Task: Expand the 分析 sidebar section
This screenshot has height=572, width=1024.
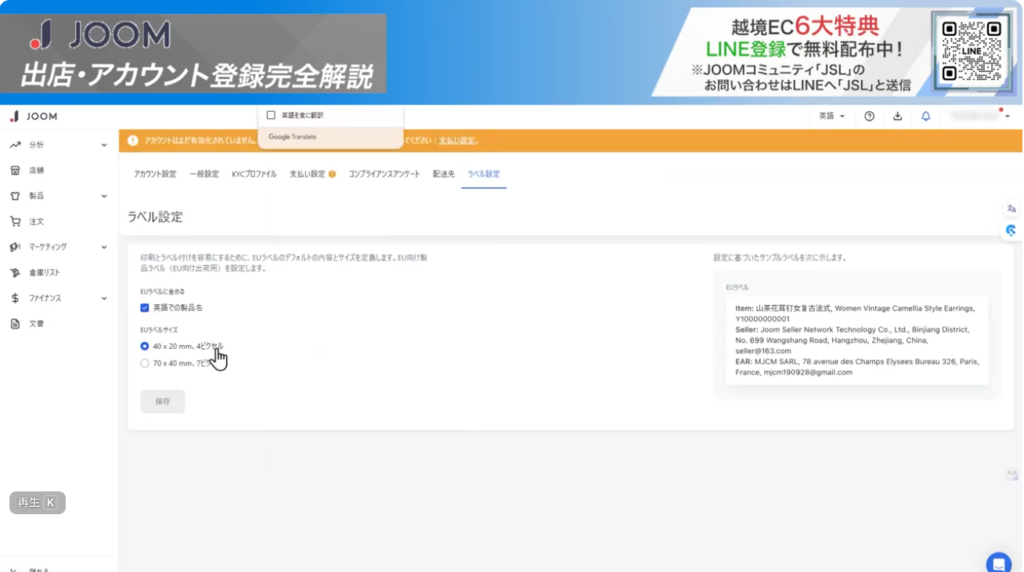Action: [x=104, y=145]
